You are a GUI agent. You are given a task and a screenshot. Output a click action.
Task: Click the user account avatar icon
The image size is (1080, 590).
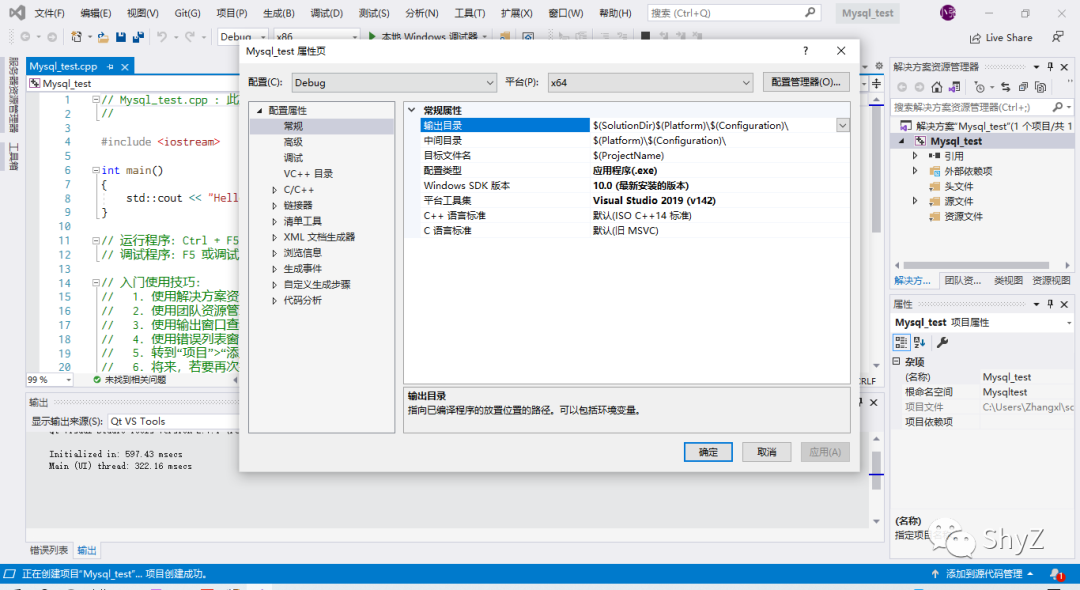948,12
